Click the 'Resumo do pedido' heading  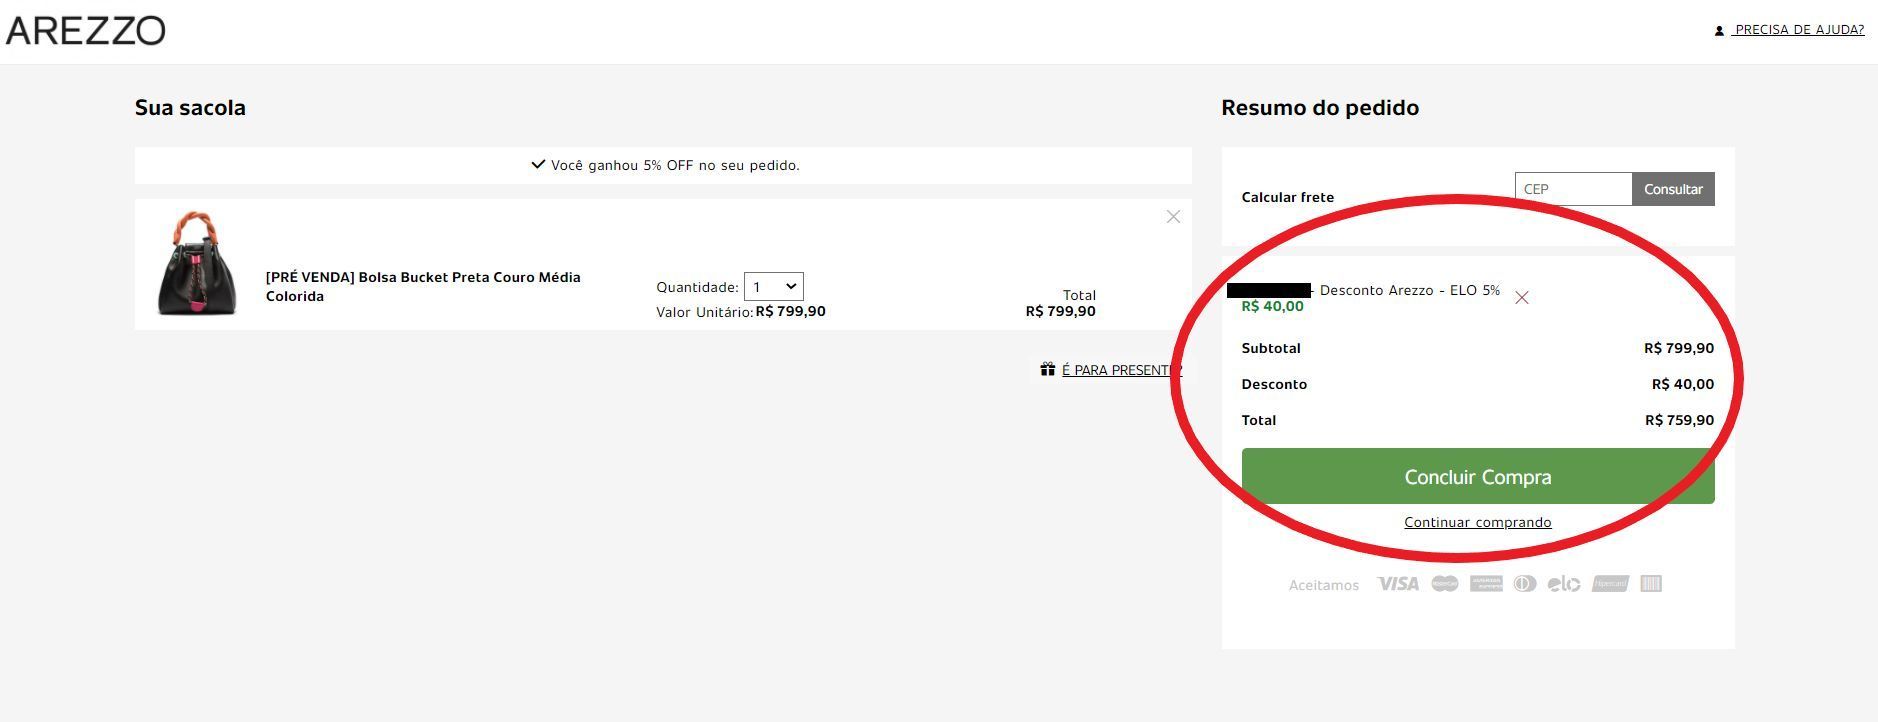[x=1320, y=108]
